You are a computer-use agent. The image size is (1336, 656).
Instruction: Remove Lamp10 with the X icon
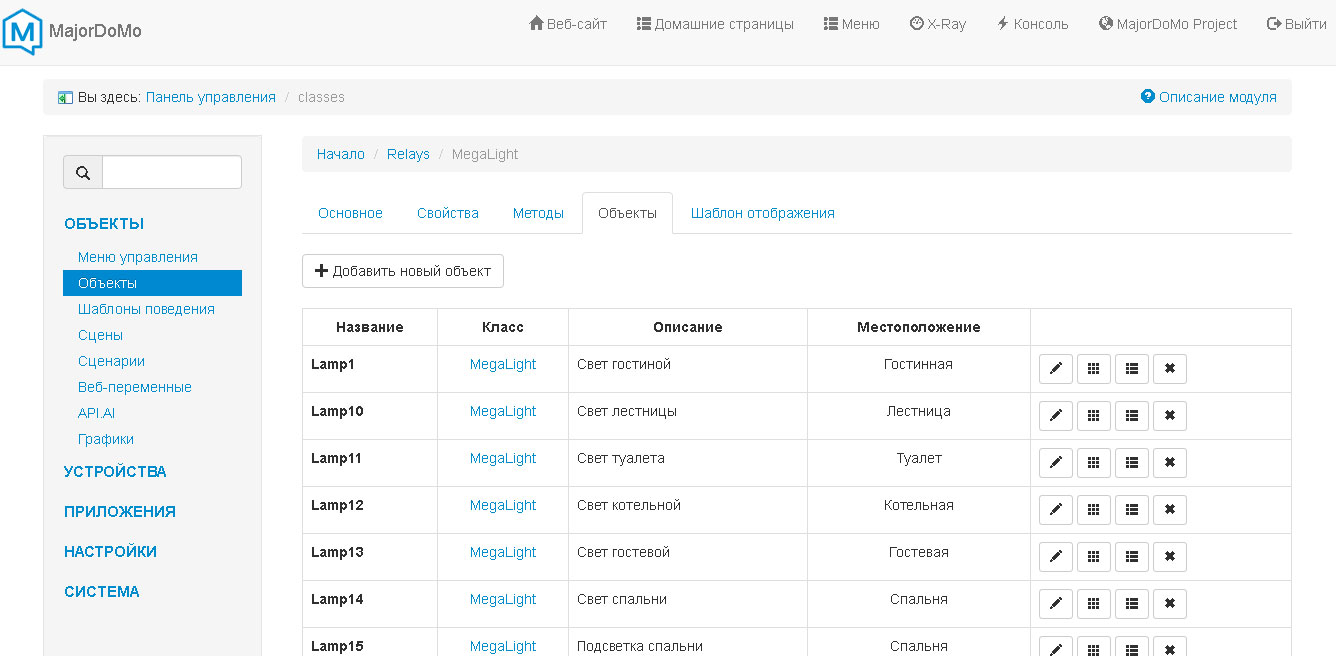point(1169,416)
